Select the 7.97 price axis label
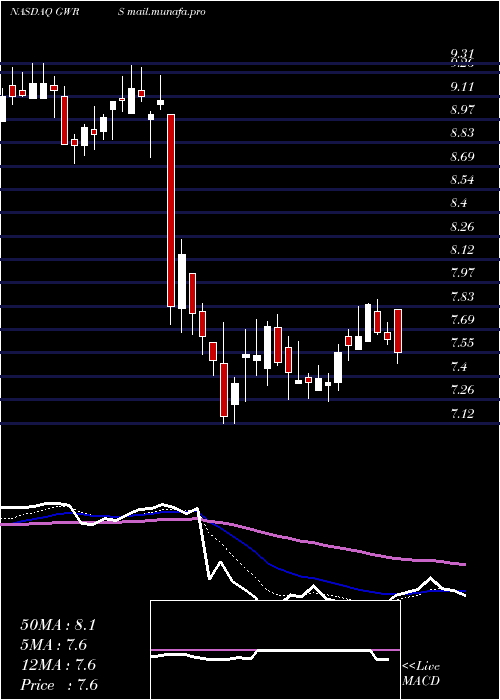 pos(462,273)
